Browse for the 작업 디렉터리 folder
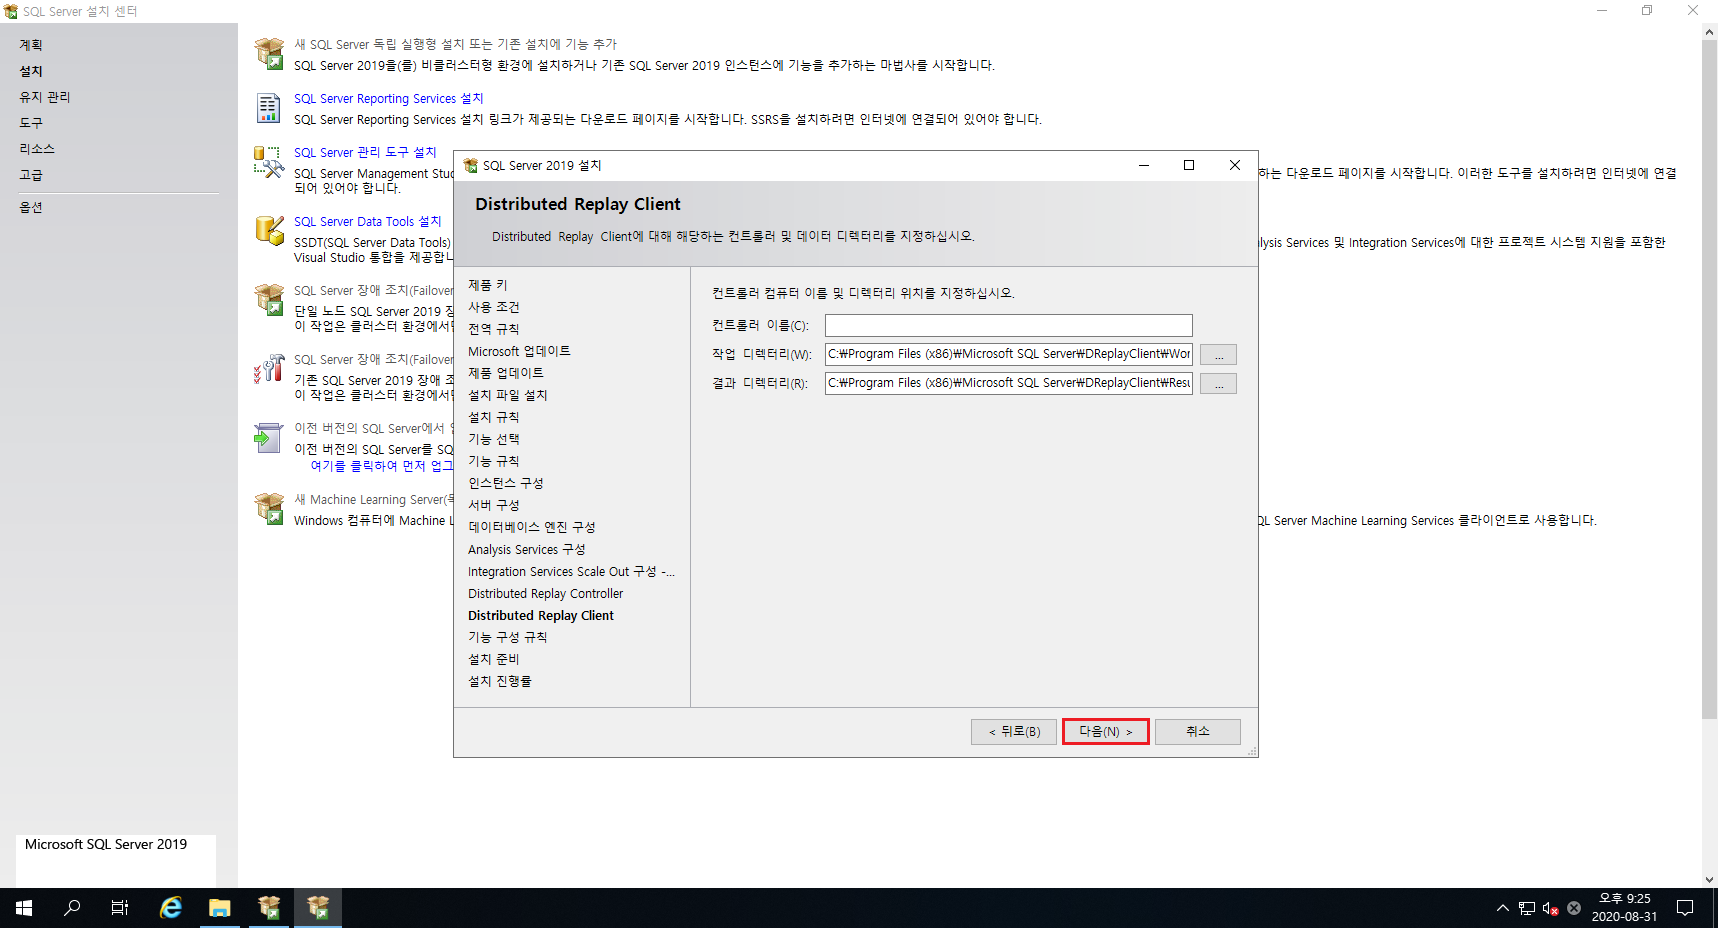The width and height of the screenshot is (1718, 928). pos(1218,355)
